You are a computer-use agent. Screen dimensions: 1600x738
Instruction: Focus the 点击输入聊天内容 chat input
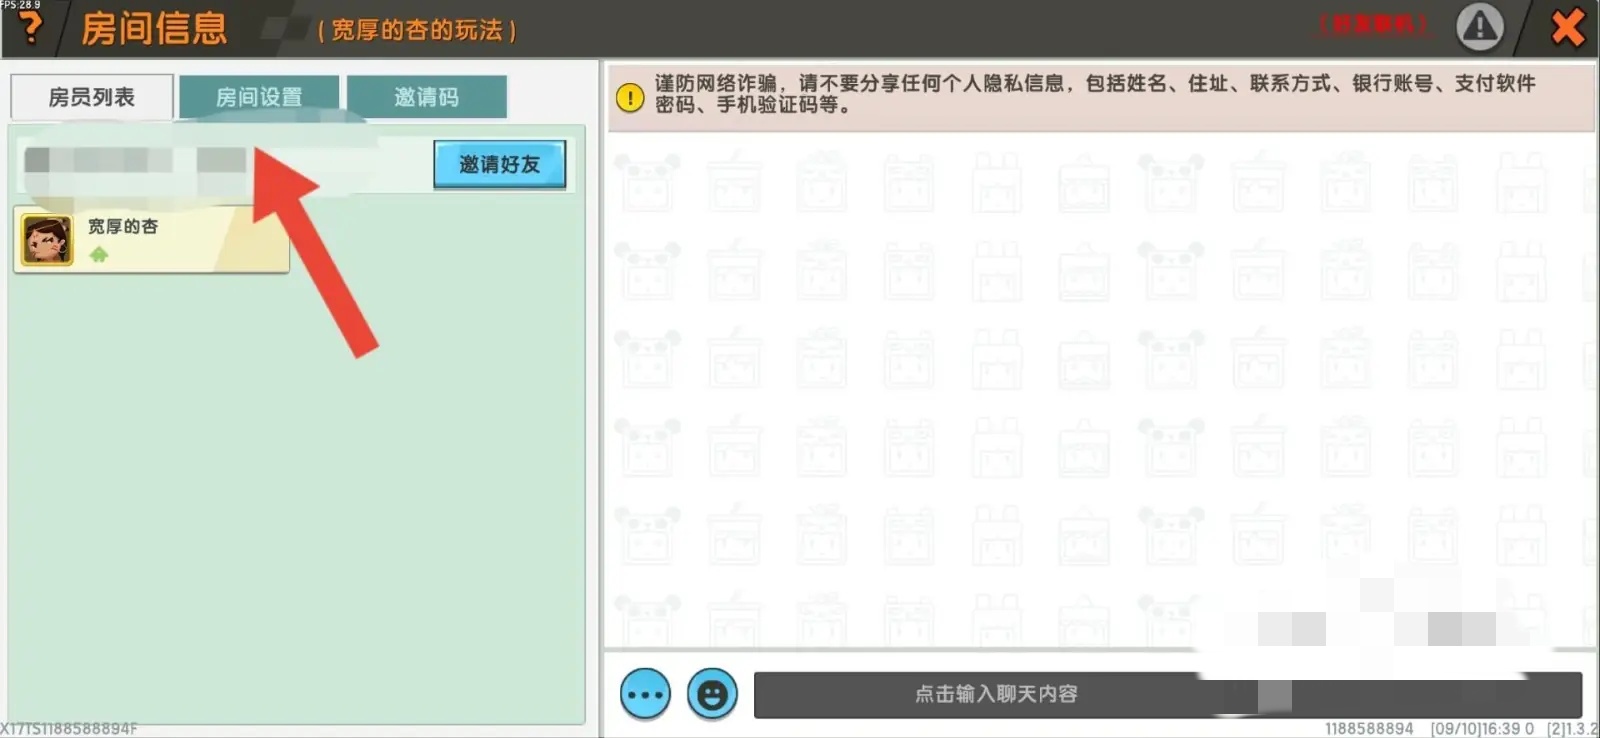[x=996, y=694]
